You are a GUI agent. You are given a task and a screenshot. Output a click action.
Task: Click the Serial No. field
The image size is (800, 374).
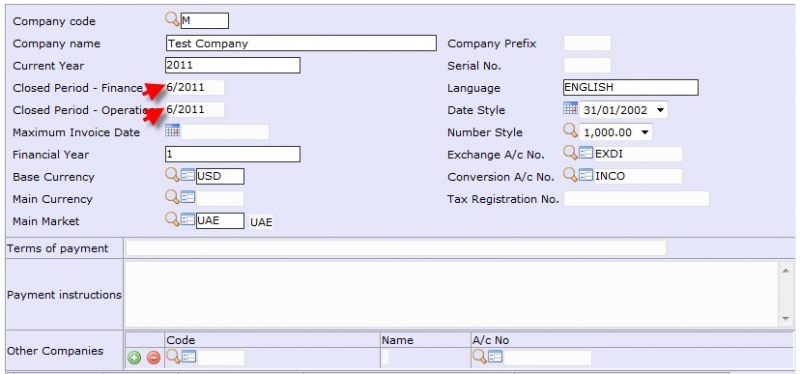pos(587,65)
